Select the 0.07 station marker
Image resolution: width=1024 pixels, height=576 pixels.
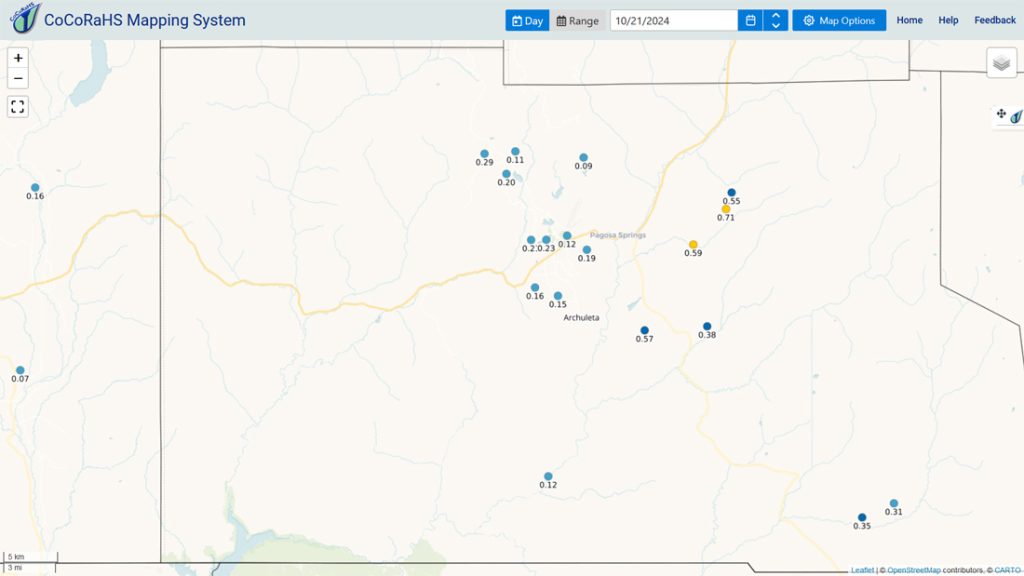[20, 370]
